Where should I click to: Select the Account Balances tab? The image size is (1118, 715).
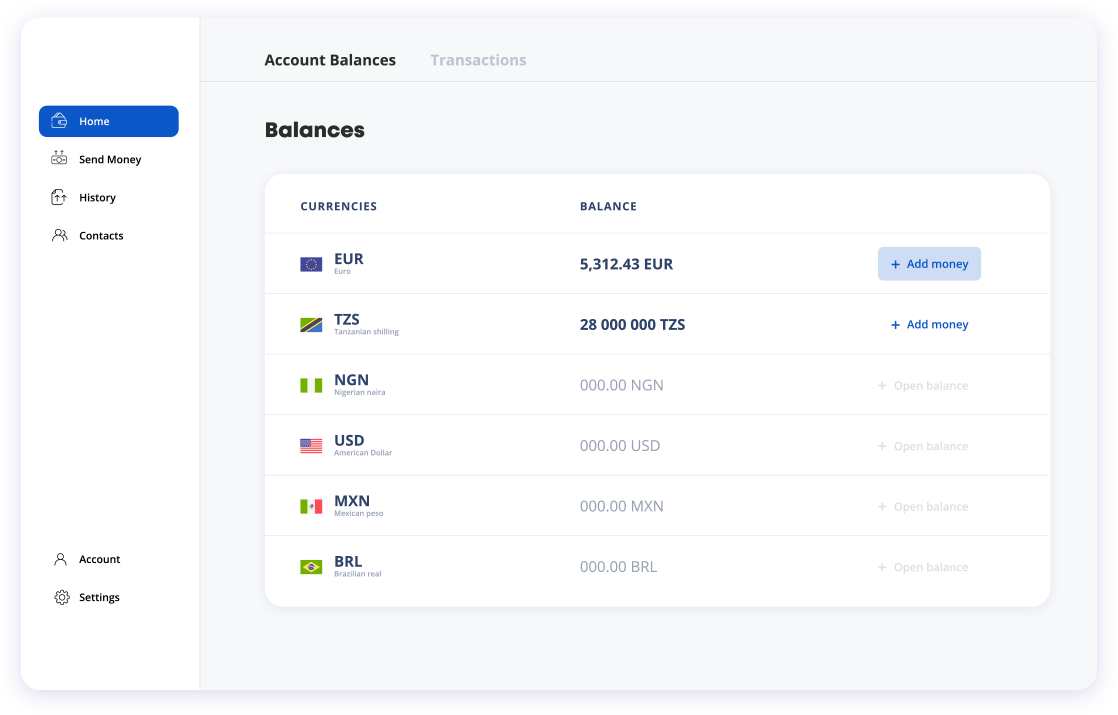point(330,60)
